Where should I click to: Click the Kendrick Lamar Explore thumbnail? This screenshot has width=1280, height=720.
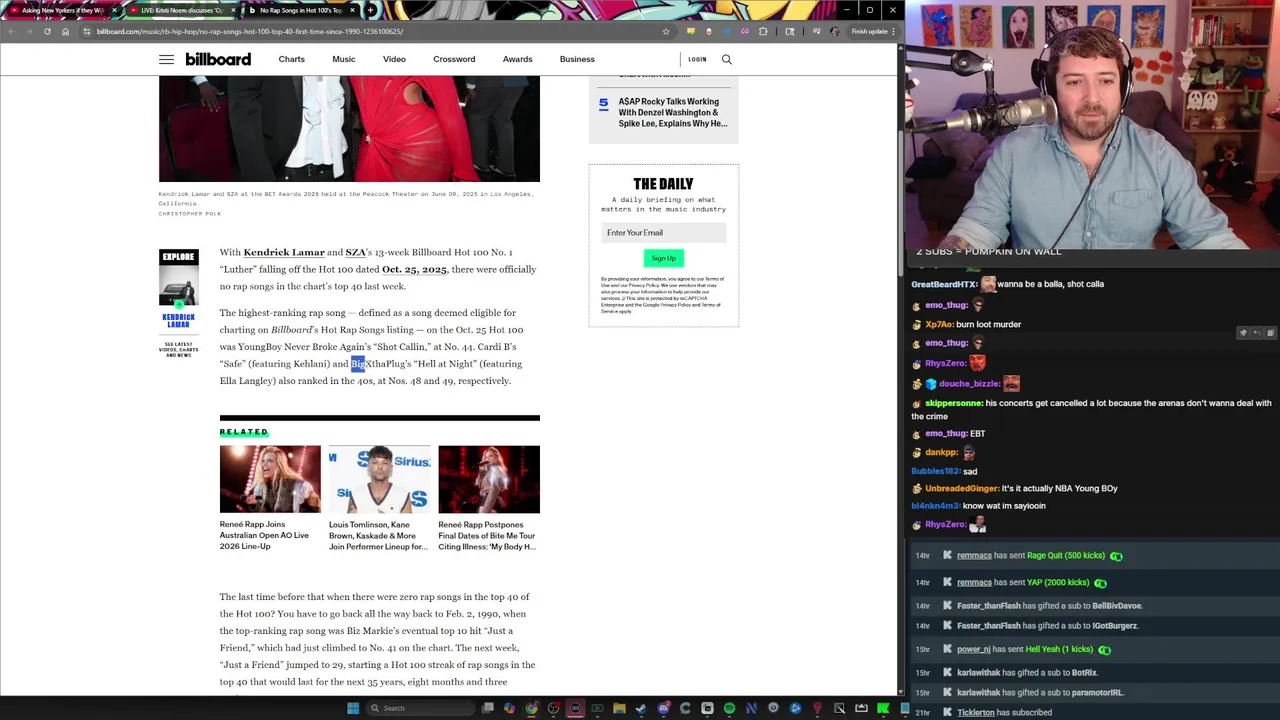tap(178, 287)
